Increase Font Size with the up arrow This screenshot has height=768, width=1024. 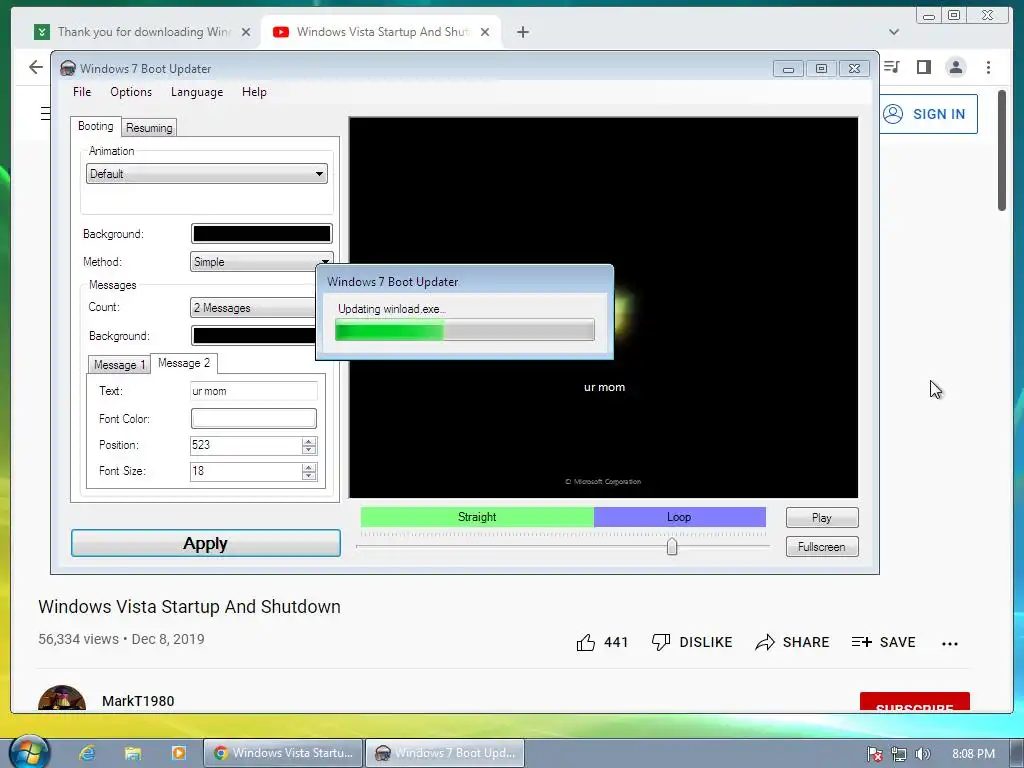309,467
